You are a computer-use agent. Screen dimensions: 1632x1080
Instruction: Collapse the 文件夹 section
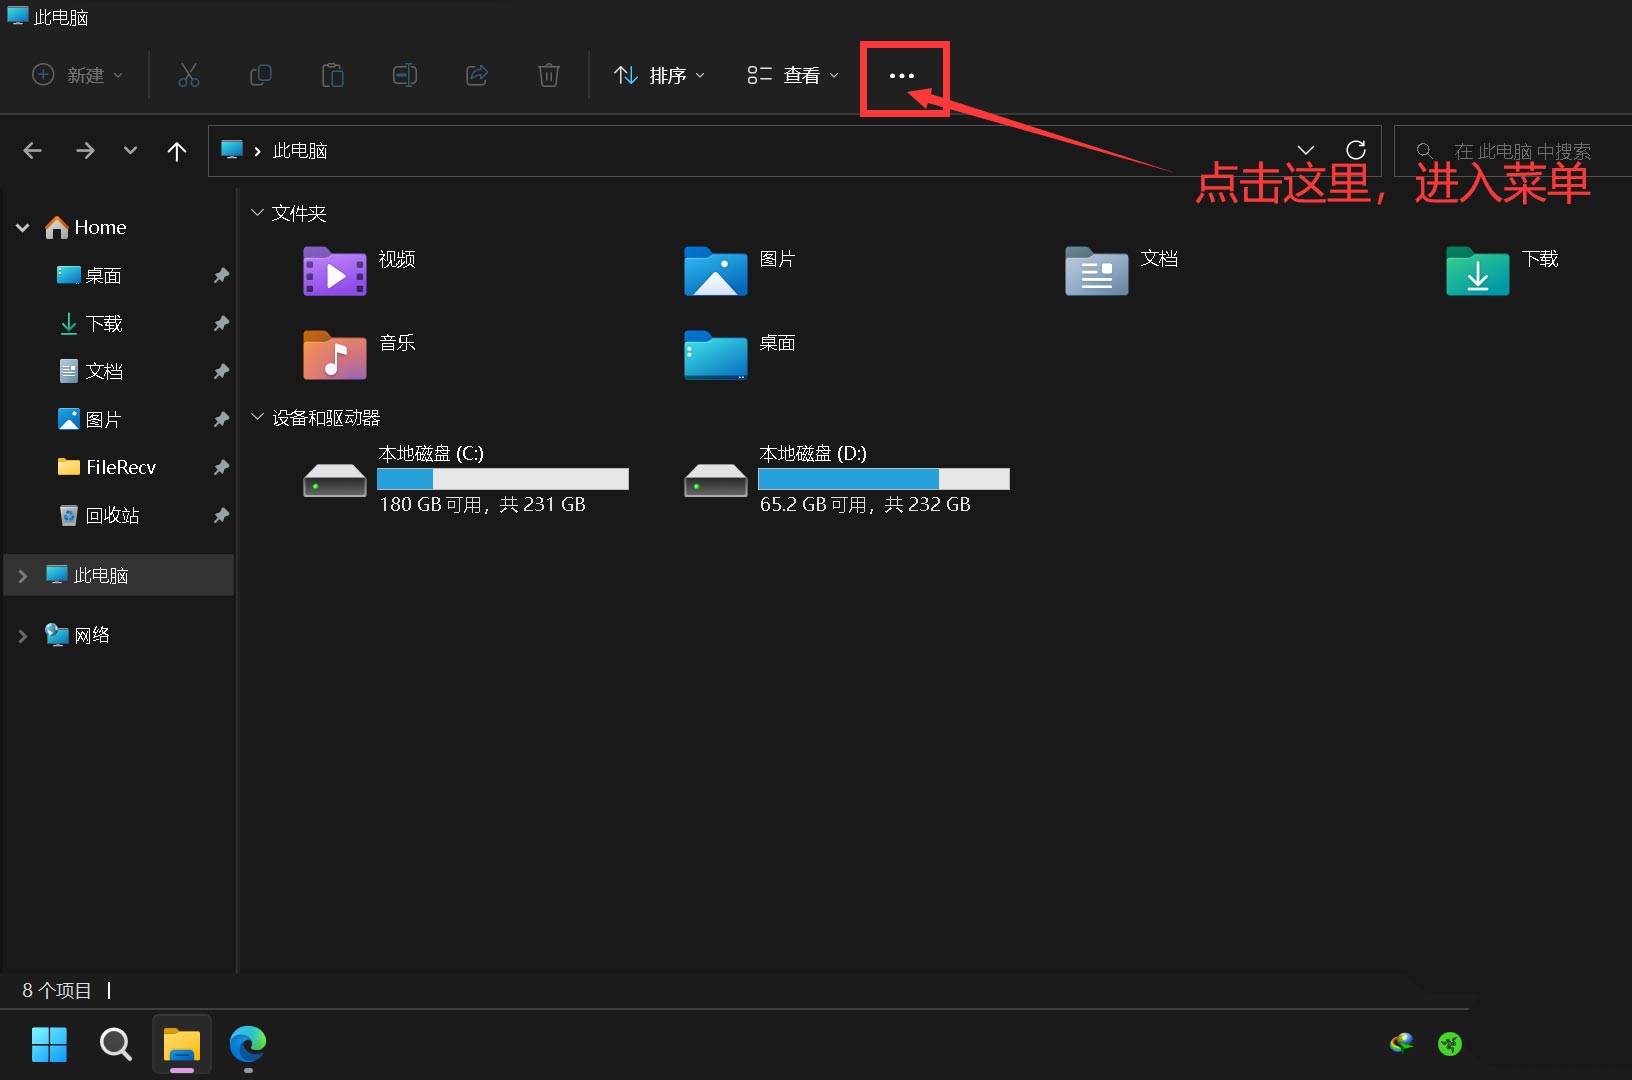pyautogui.click(x=258, y=213)
